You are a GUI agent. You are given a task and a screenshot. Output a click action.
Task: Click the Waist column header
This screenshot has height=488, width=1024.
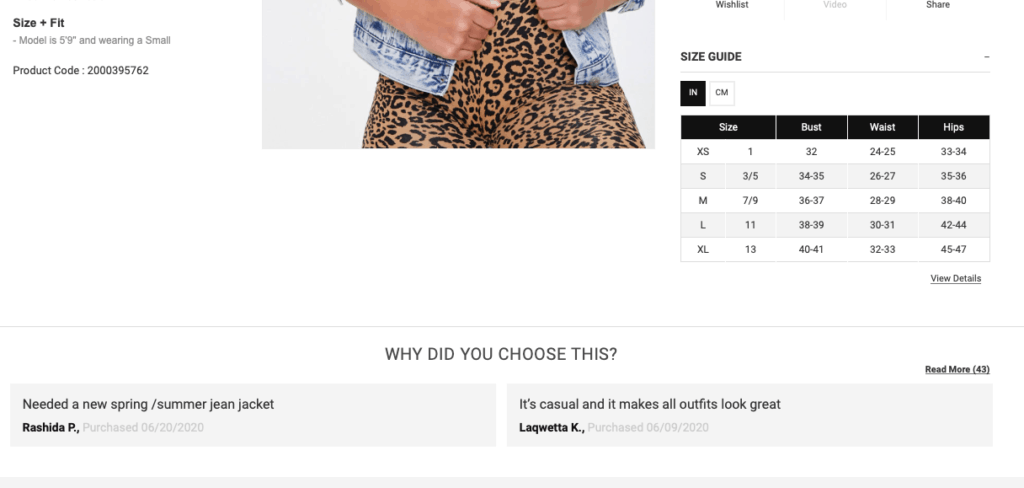point(882,127)
